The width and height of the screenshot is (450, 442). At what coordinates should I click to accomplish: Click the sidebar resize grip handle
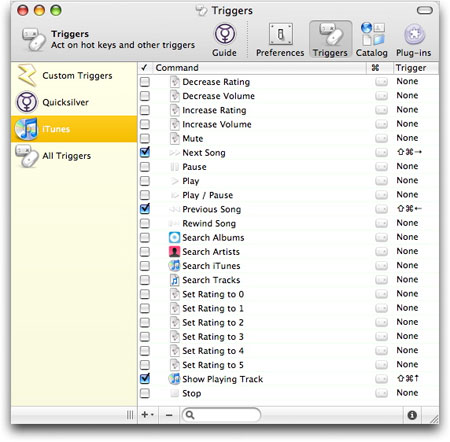pyautogui.click(x=130, y=415)
